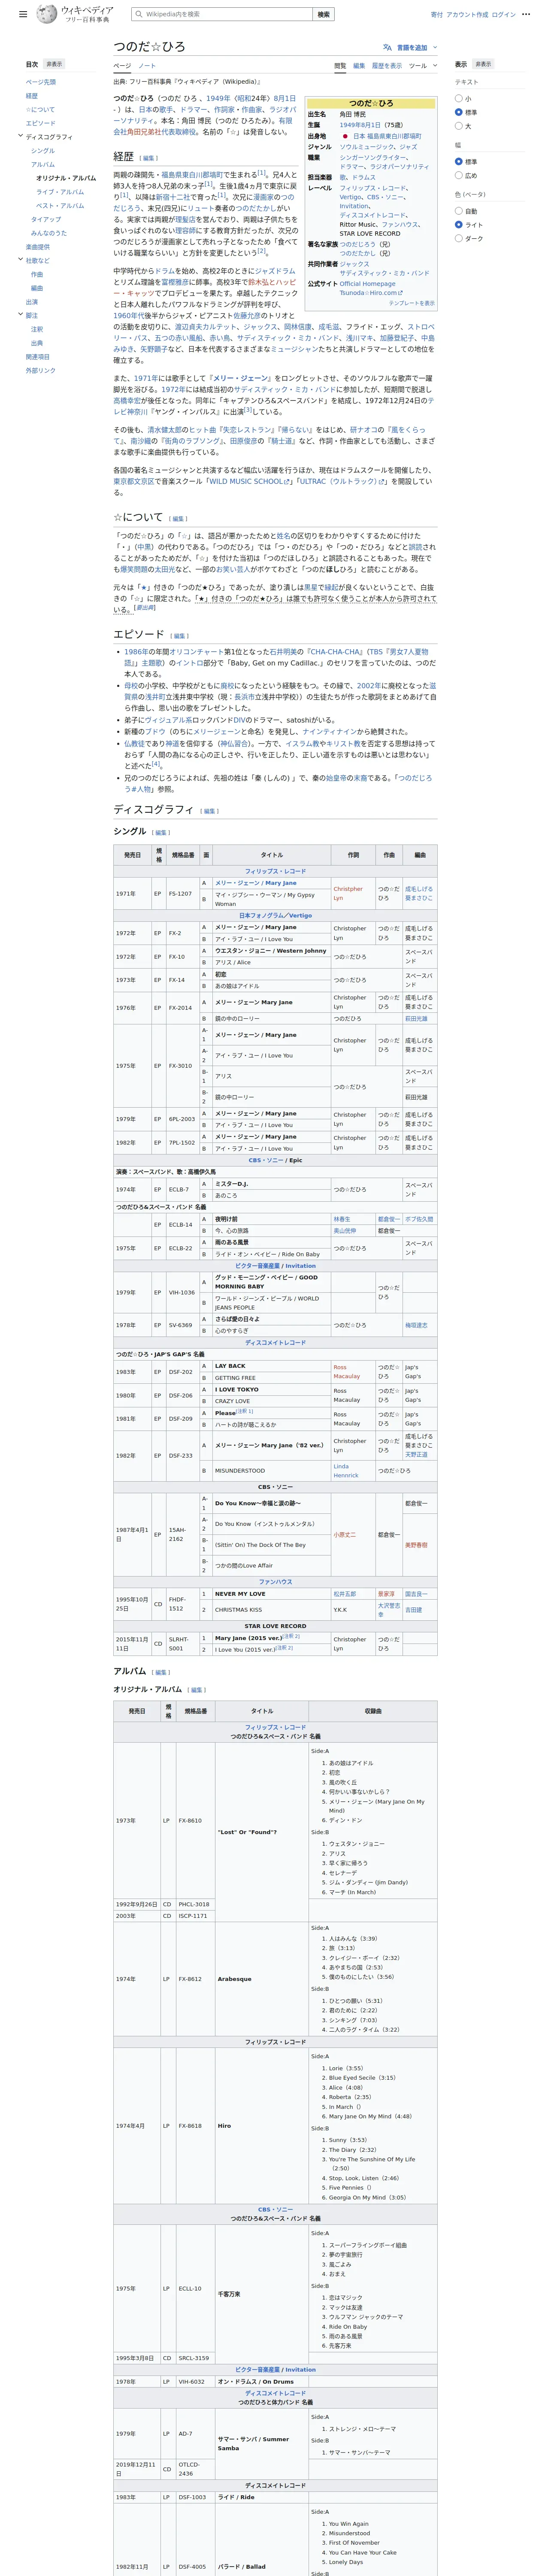This screenshot has height=2576, width=551.
Task: Hide contents with 非表示 button beside 目次
Action: 55,64
